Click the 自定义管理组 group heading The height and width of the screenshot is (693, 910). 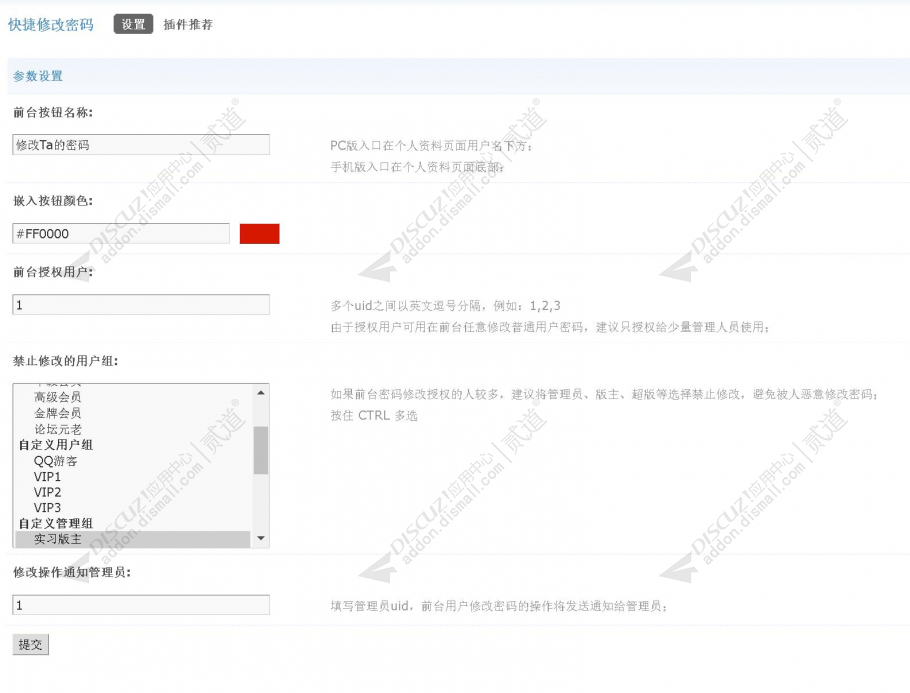(x=56, y=524)
